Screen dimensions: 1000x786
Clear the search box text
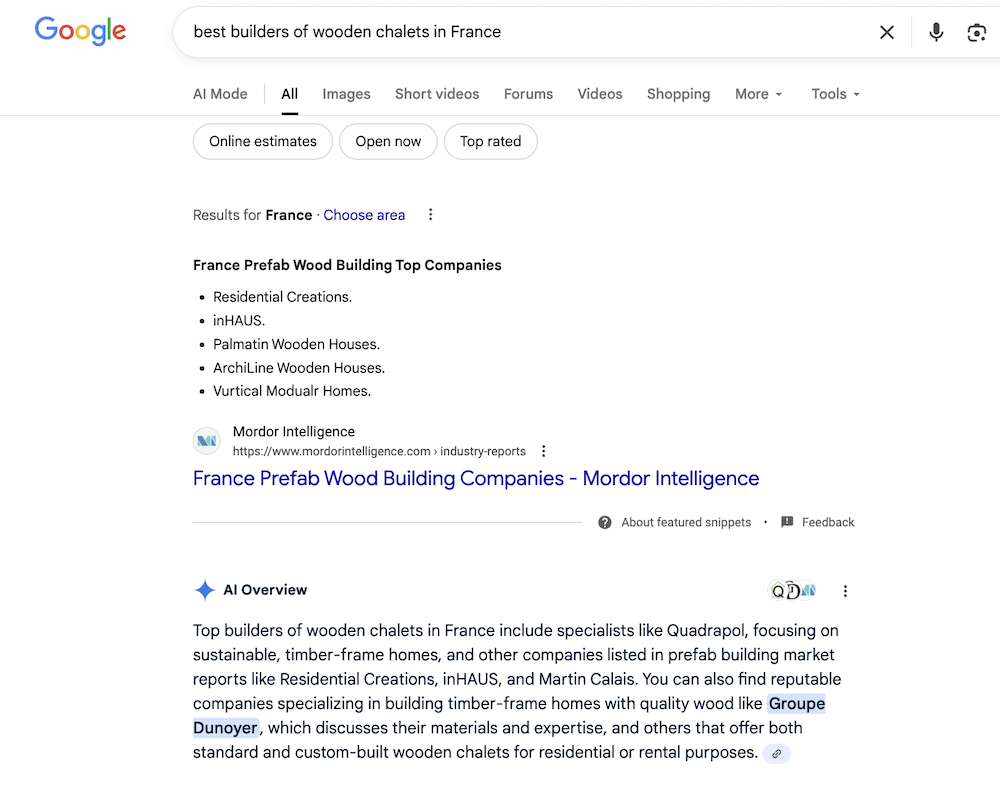click(x=886, y=32)
